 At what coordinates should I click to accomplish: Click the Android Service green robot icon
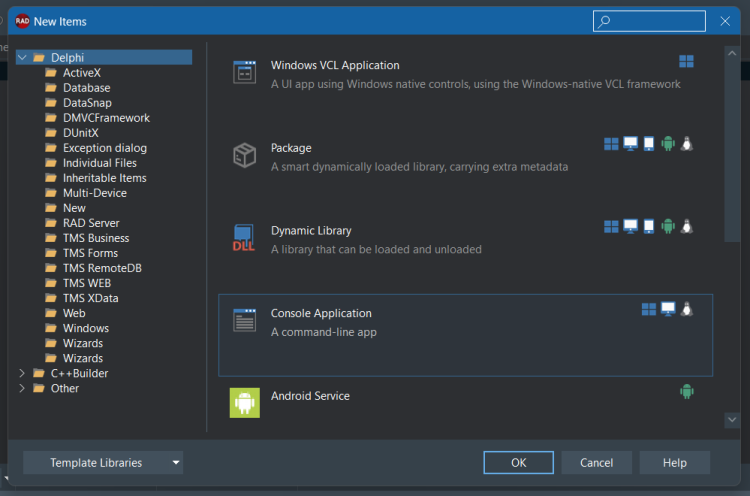(244, 403)
